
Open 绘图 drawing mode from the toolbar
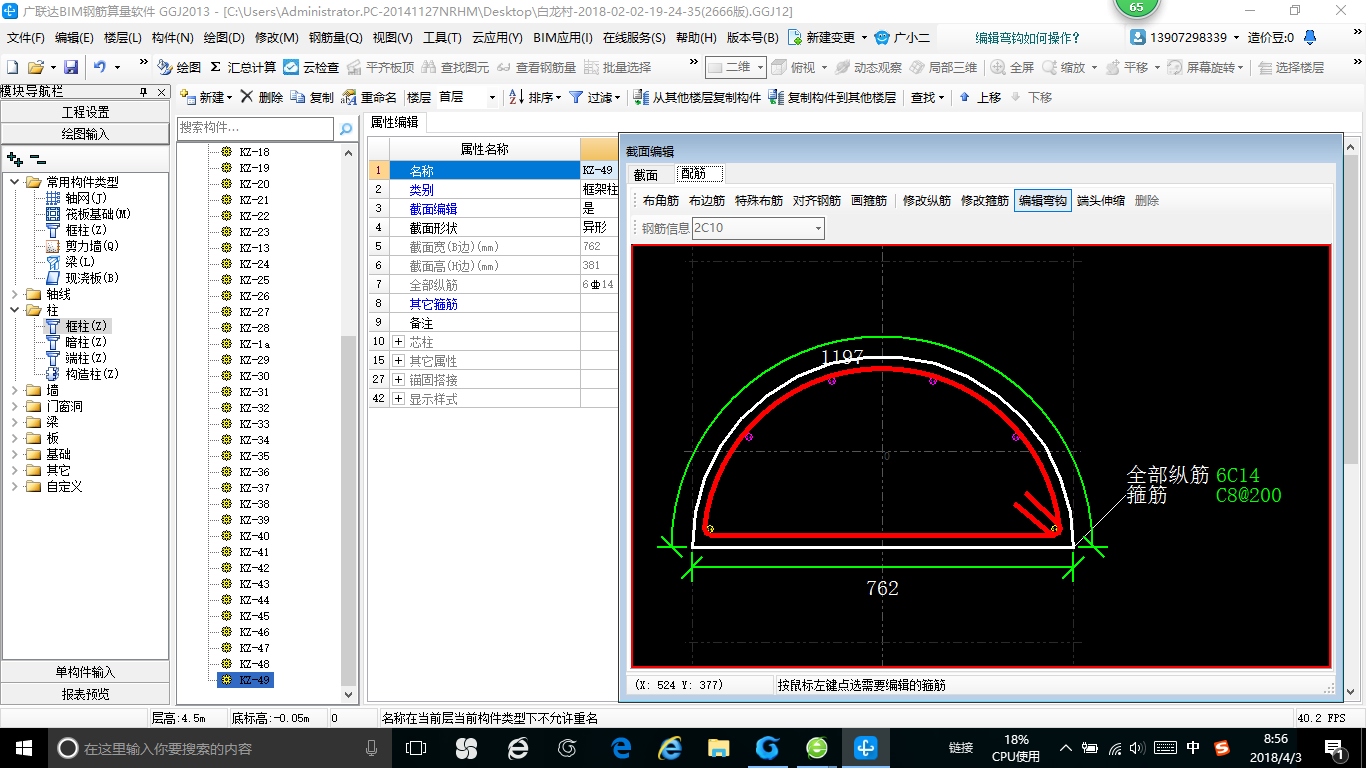tap(179, 67)
